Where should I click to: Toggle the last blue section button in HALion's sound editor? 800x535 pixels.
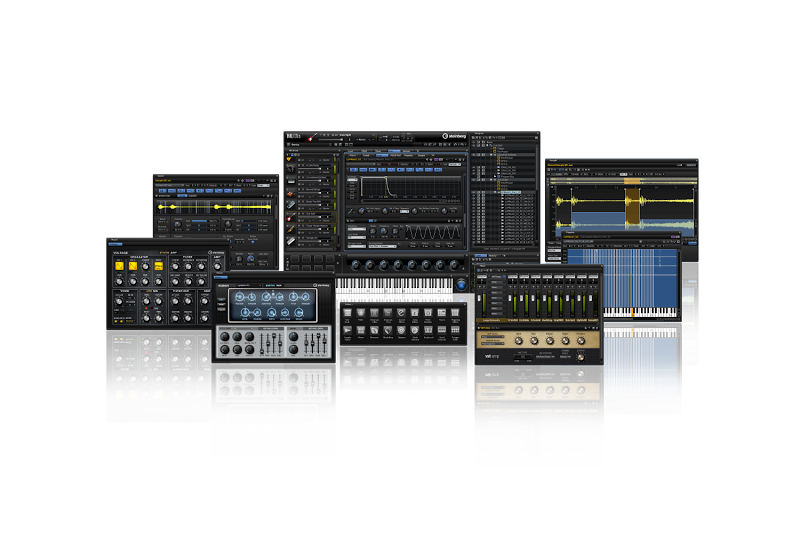(x=438, y=169)
